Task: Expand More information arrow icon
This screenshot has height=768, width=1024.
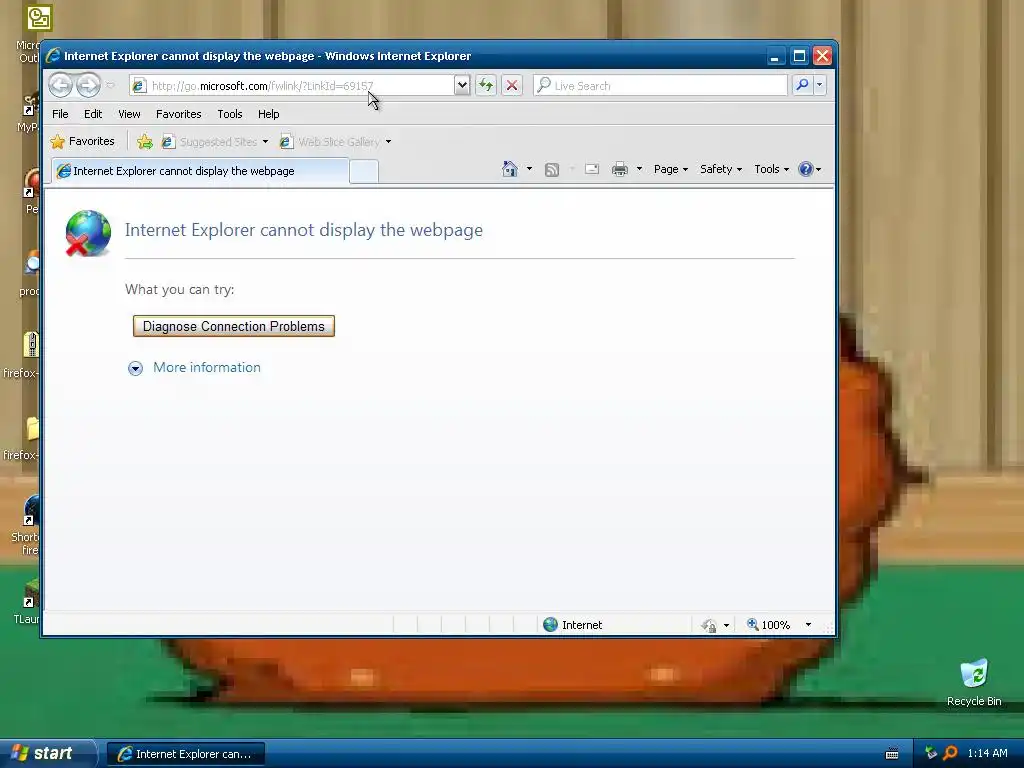Action: pyautogui.click(x=135, y=368)
